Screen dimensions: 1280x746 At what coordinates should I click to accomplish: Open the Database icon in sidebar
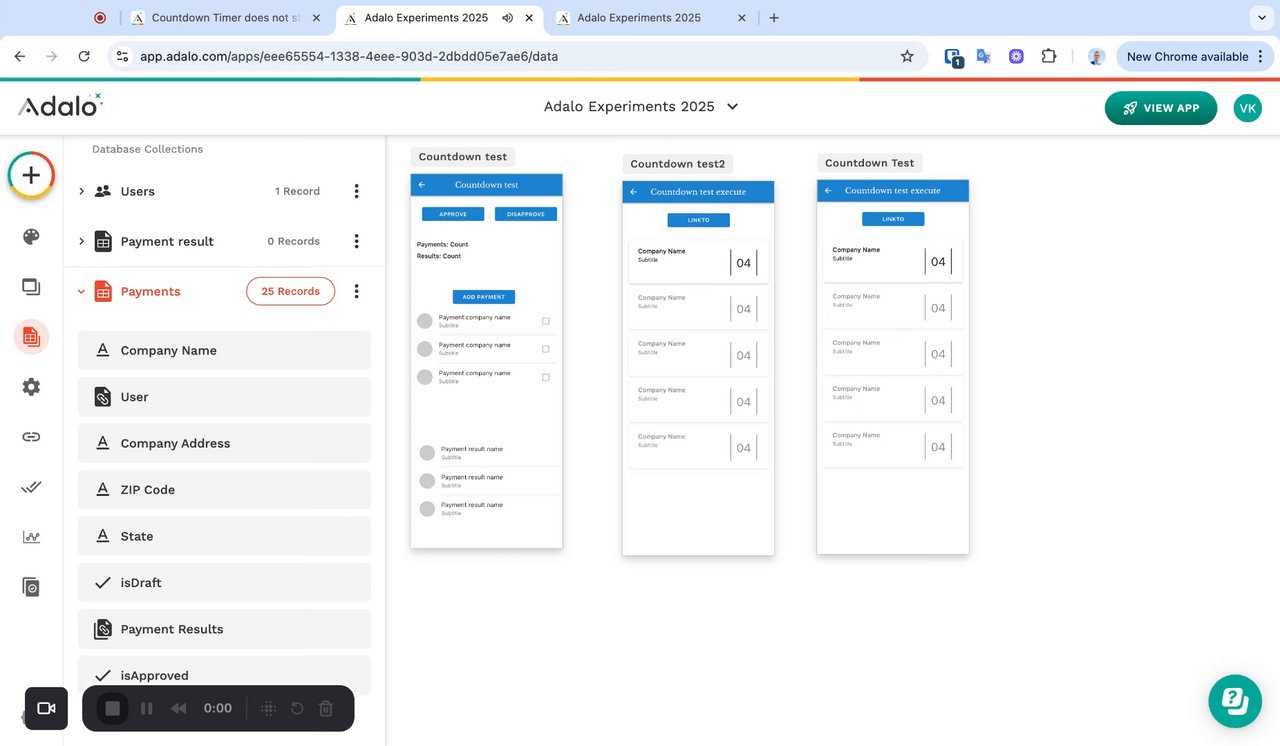(31, 337)
